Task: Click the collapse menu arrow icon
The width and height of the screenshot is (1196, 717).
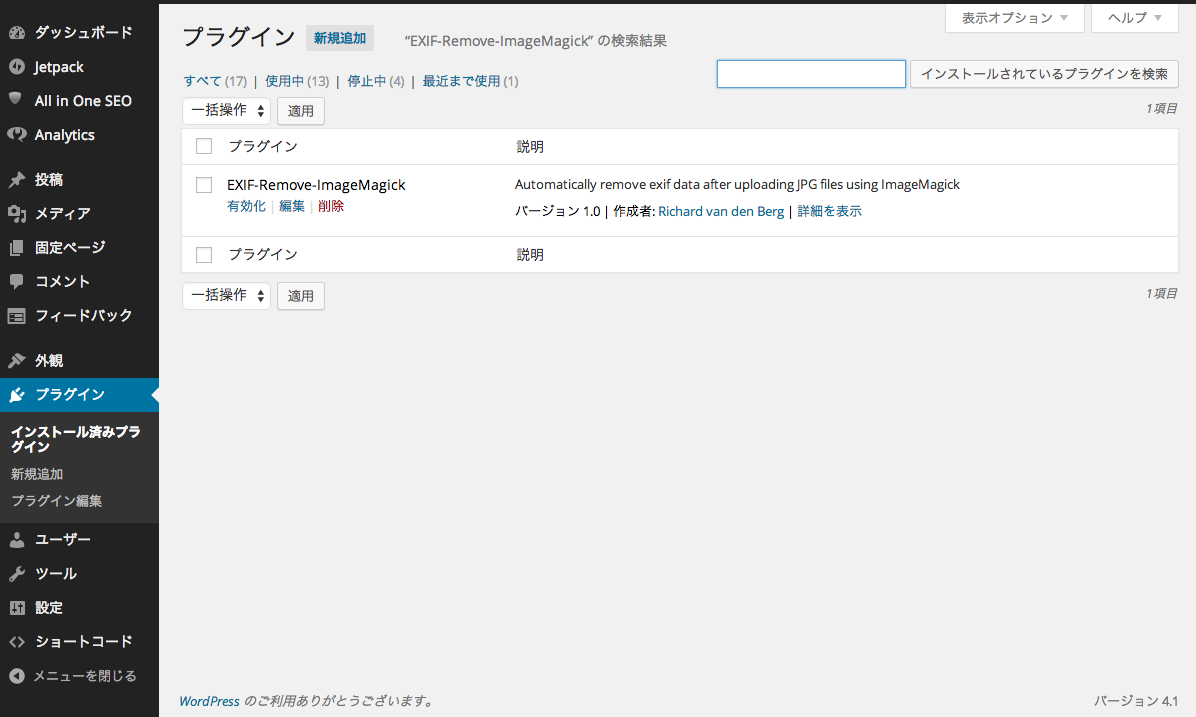Action: click(17, 676)
